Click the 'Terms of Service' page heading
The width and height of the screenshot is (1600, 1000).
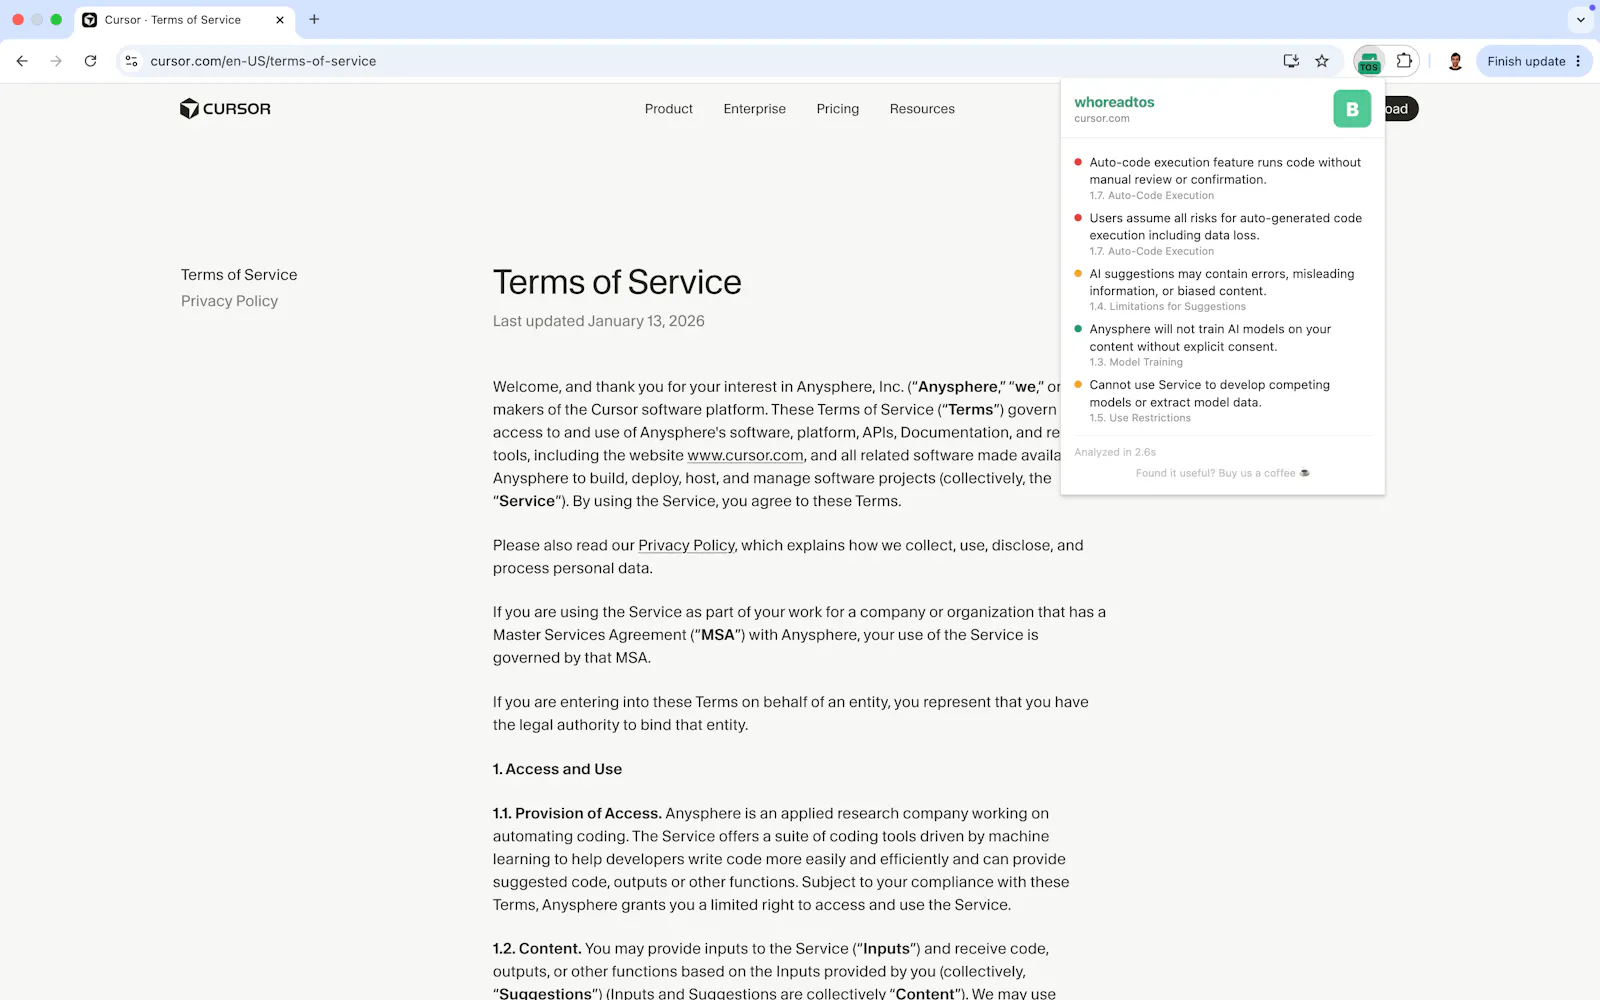pyautogui.click(x=617, y=283)
